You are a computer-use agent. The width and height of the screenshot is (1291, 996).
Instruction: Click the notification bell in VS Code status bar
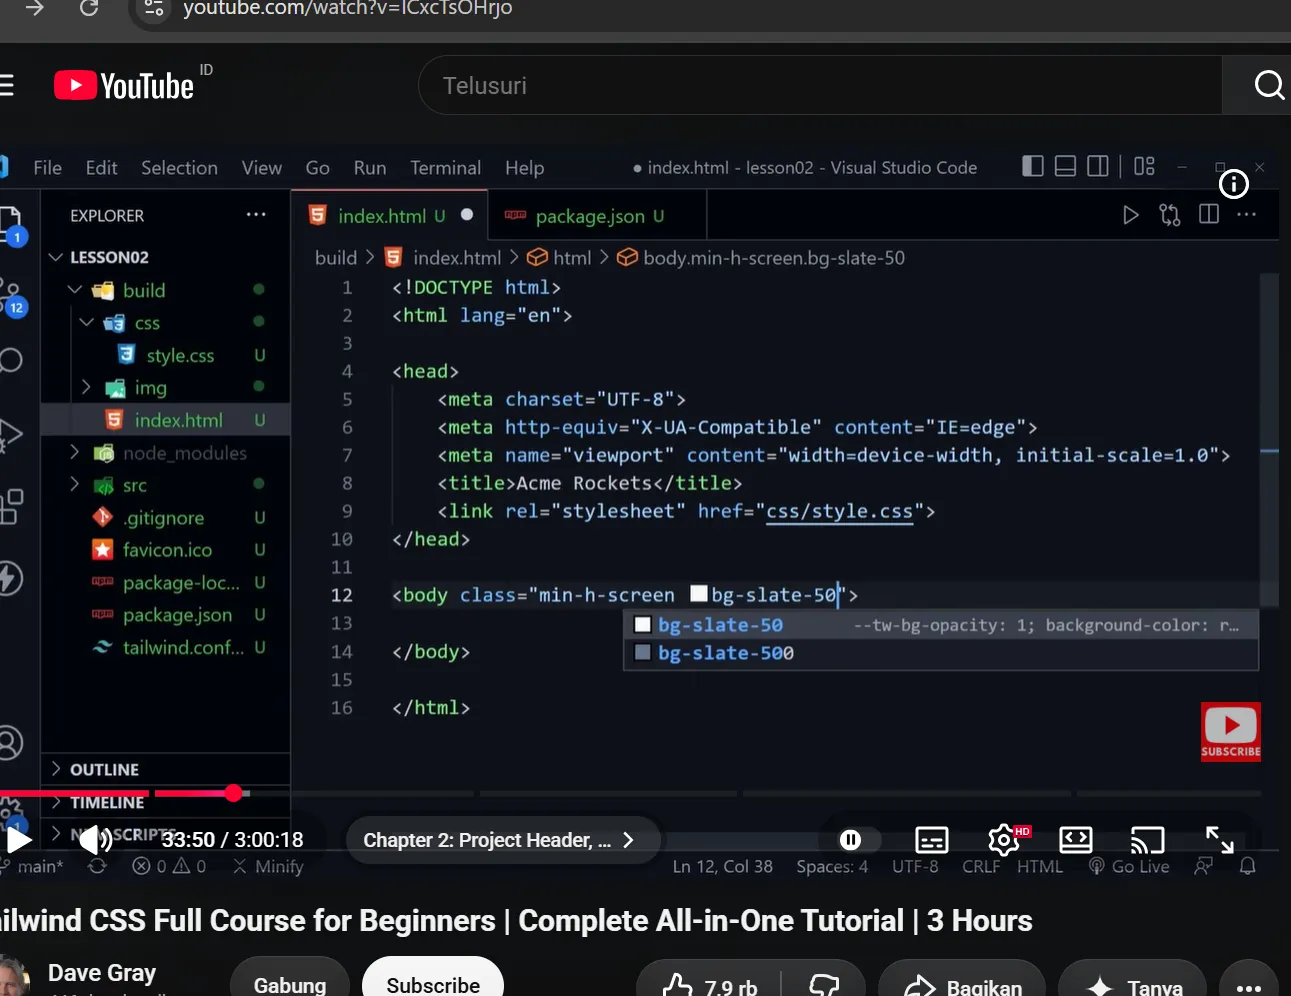click(1247, 866)
